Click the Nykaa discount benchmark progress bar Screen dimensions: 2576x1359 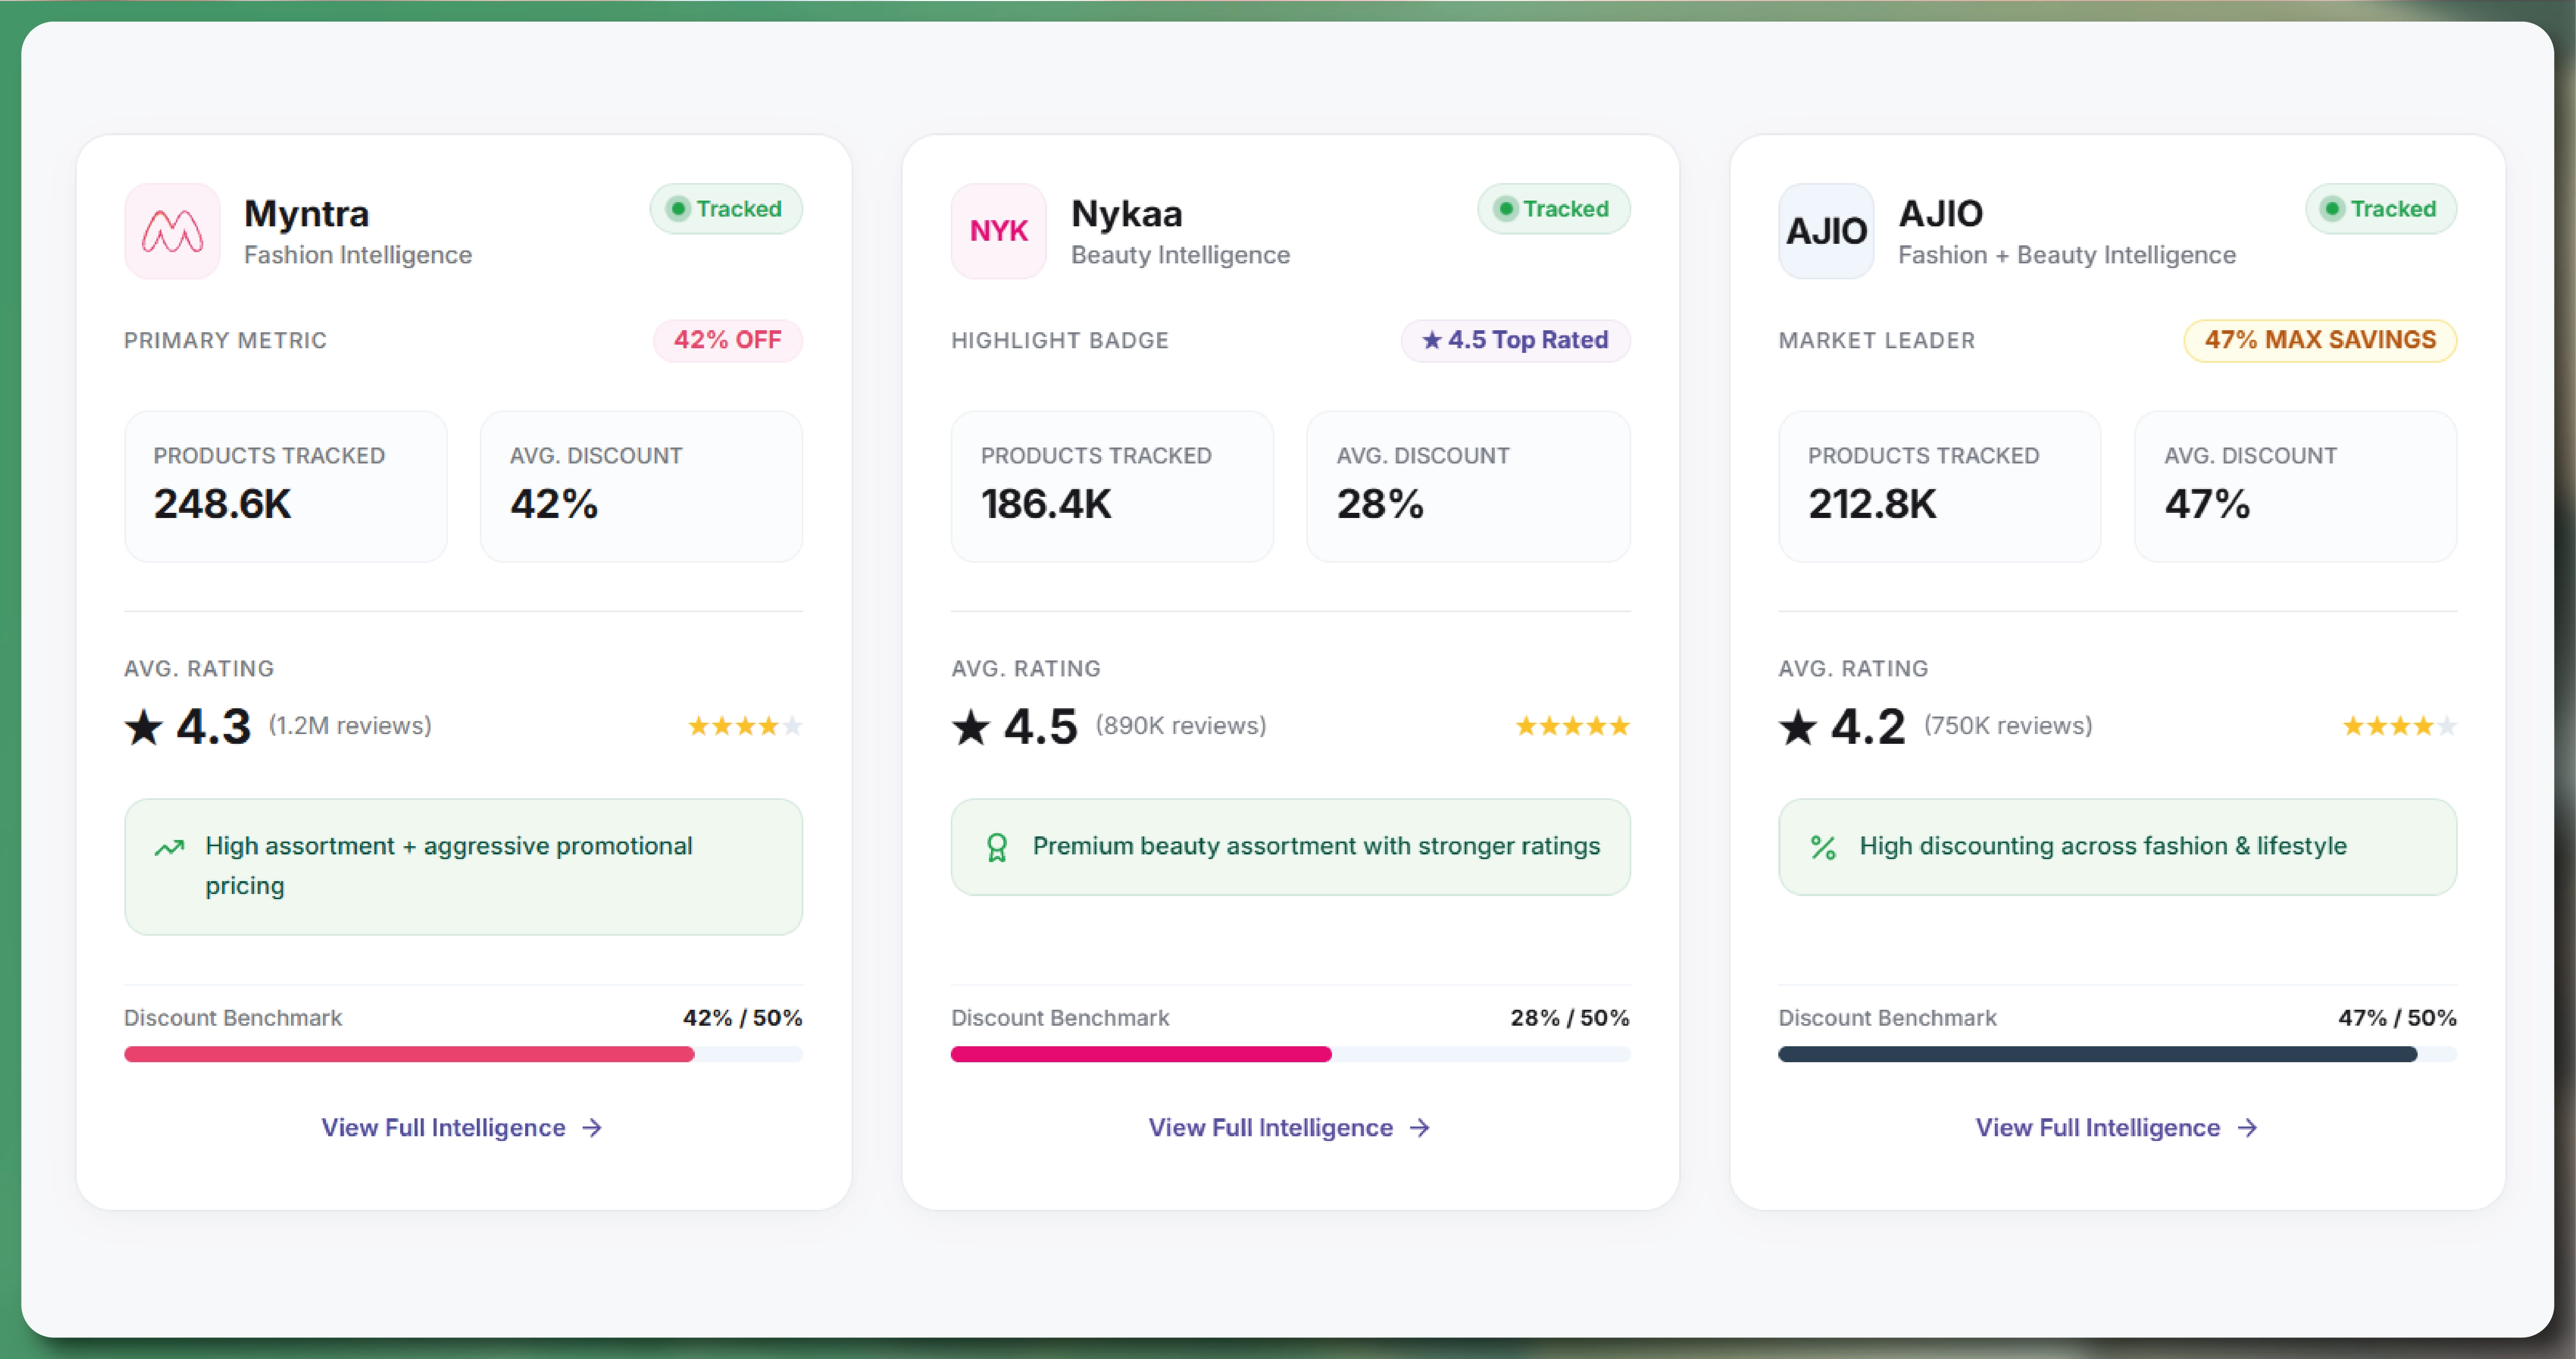[x=1291, y=1054]
